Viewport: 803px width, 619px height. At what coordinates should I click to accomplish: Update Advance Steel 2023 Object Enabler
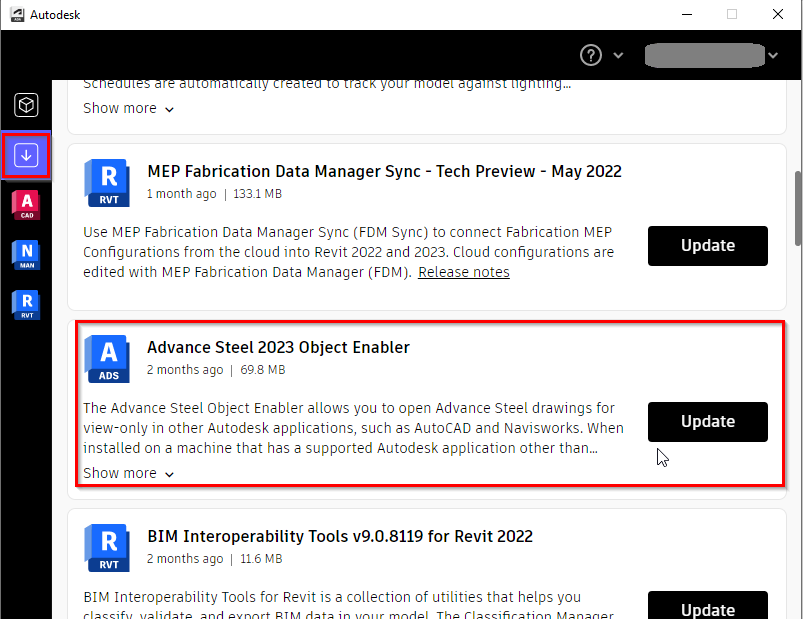pos(708,422)
